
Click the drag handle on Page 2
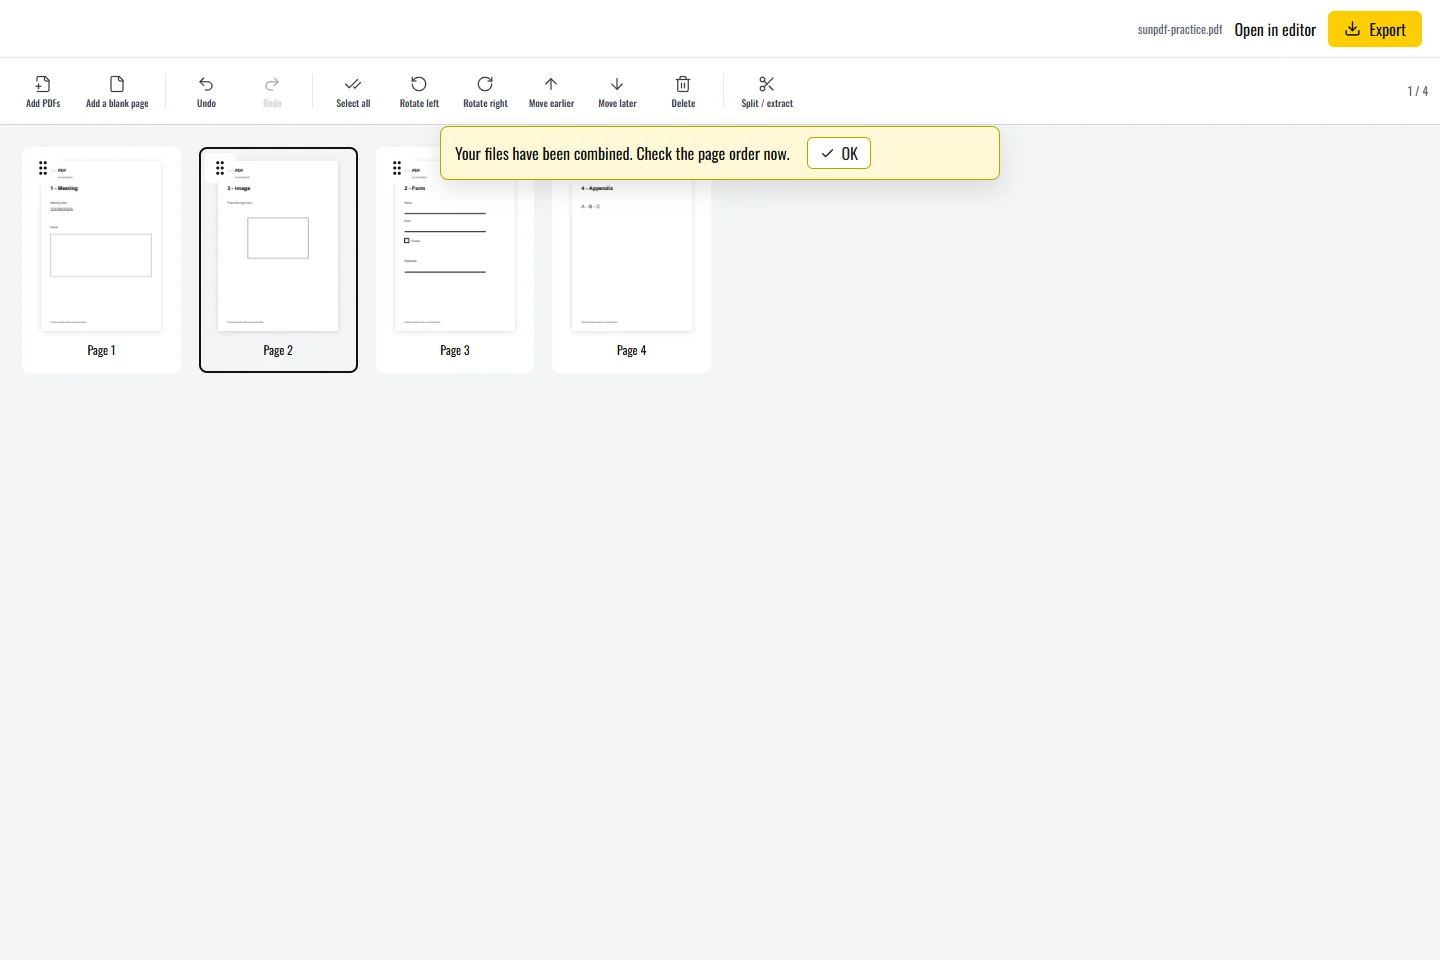click(220, 168)
